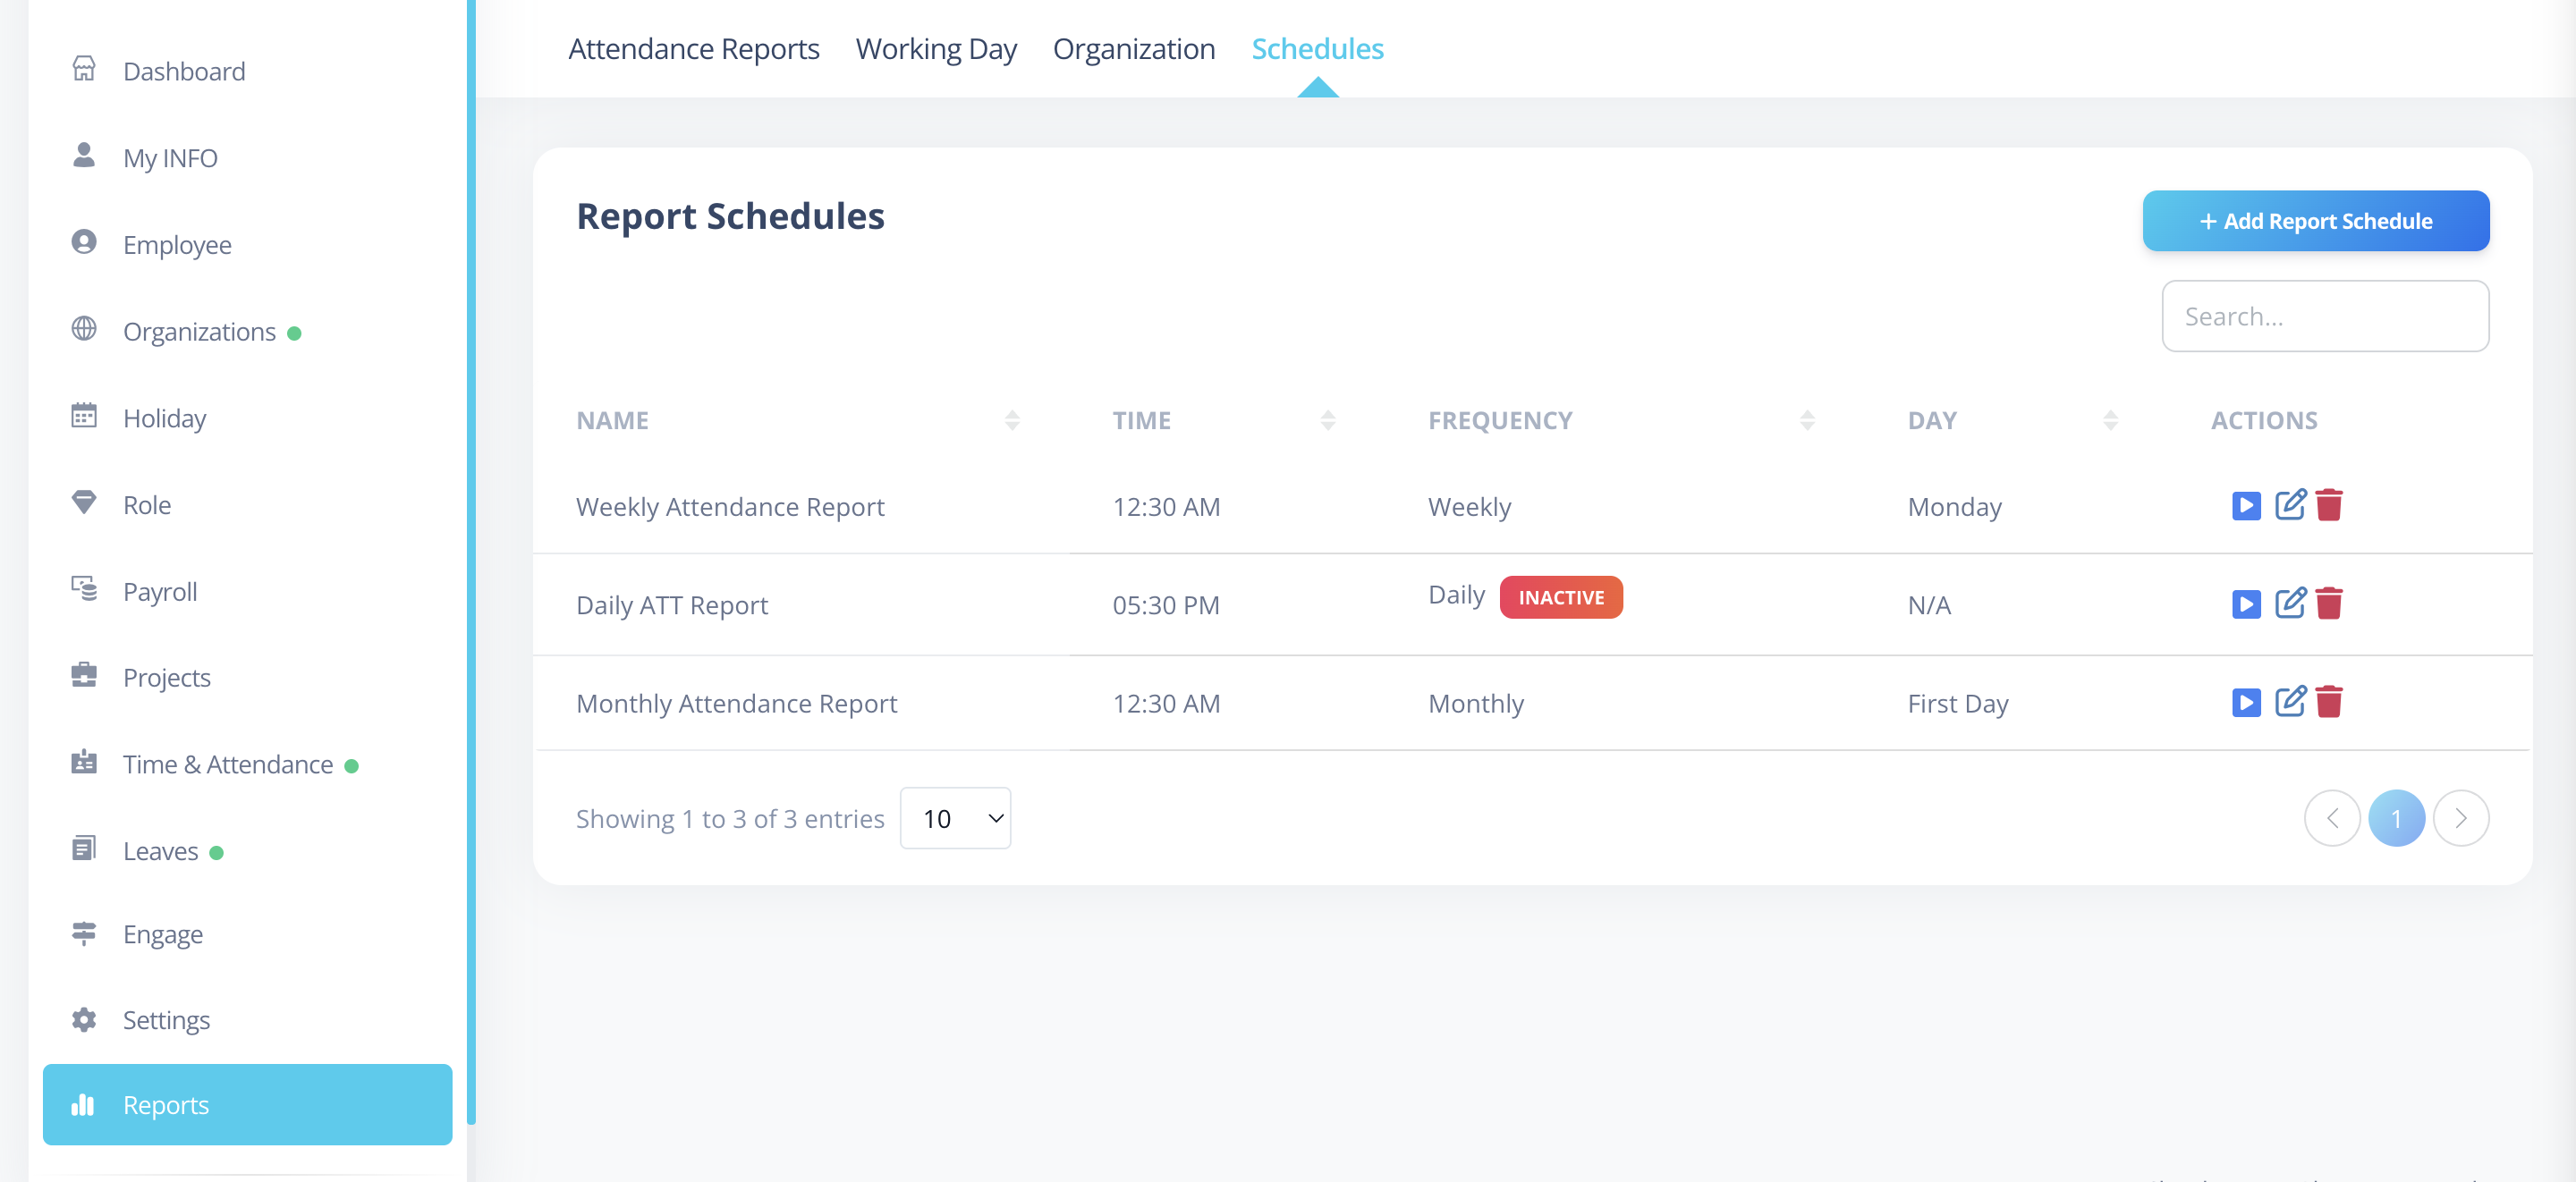Click Add Report Schedule button
Screen dimensions: 2576x1182
tap(2316, 221)
